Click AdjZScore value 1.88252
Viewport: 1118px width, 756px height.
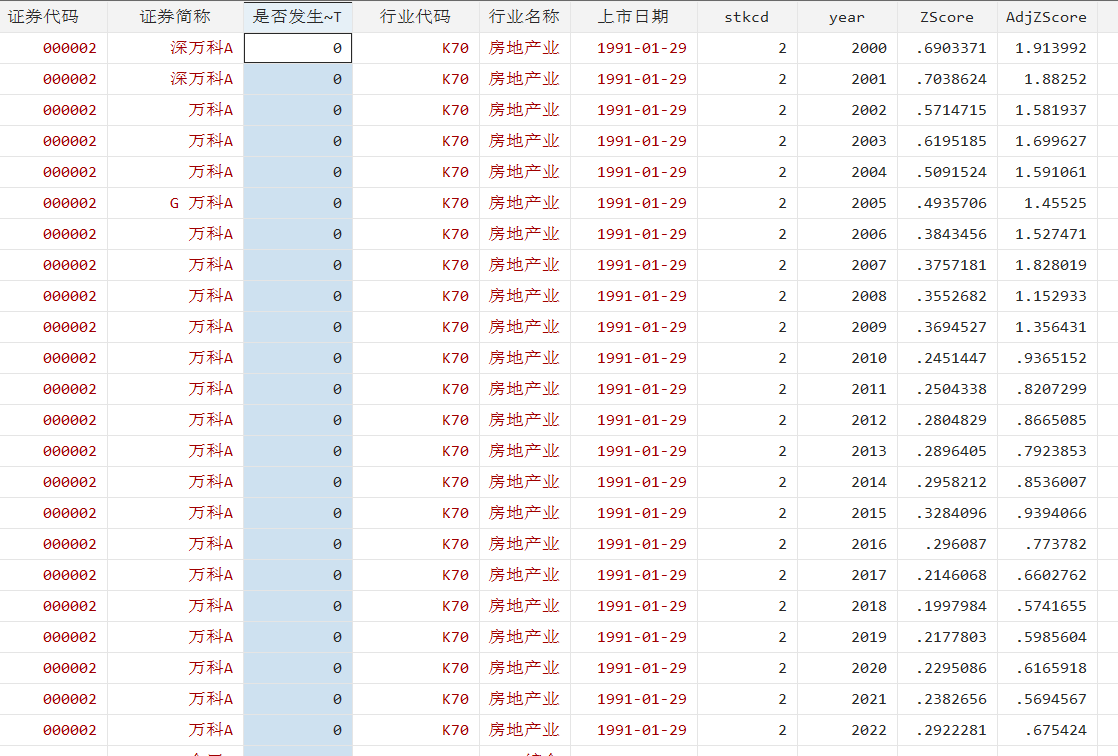(1055, 79)
